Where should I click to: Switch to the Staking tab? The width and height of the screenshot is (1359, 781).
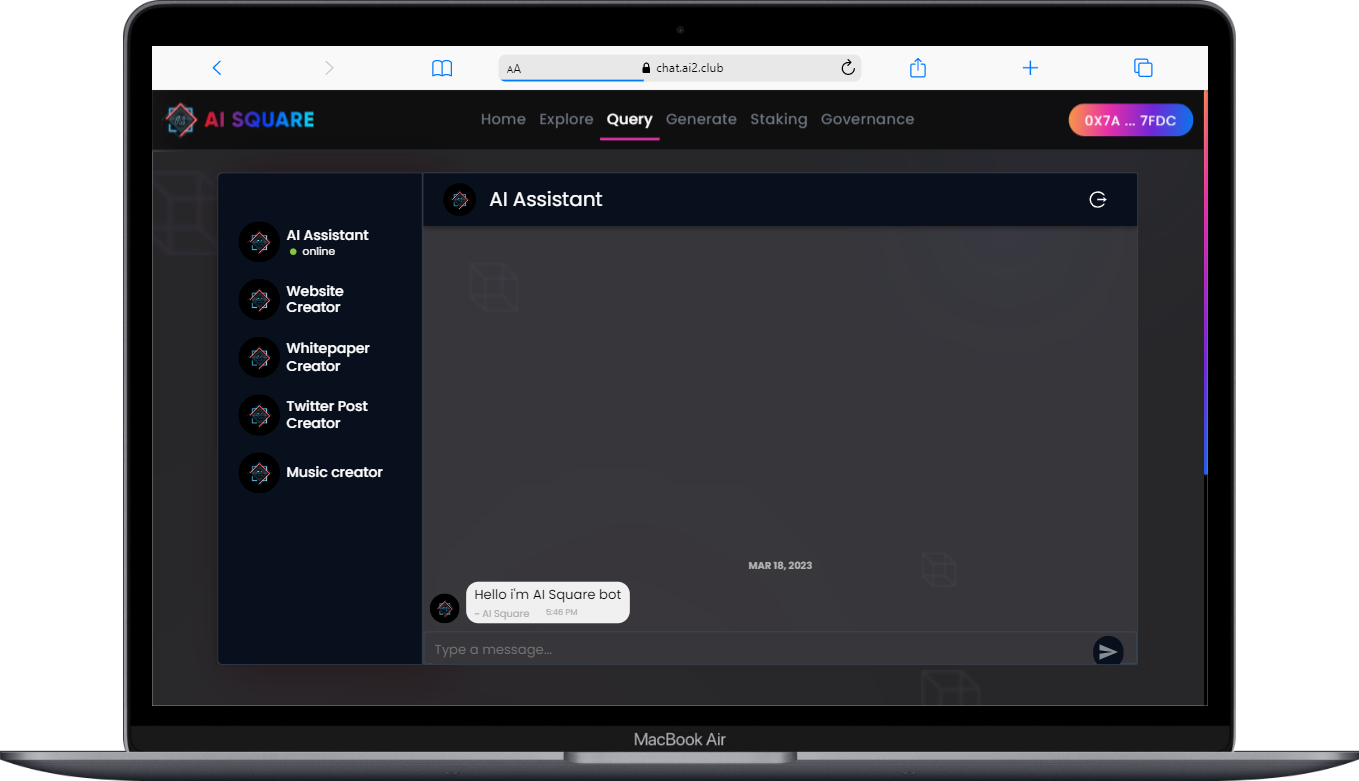click(x=778, y=119)
